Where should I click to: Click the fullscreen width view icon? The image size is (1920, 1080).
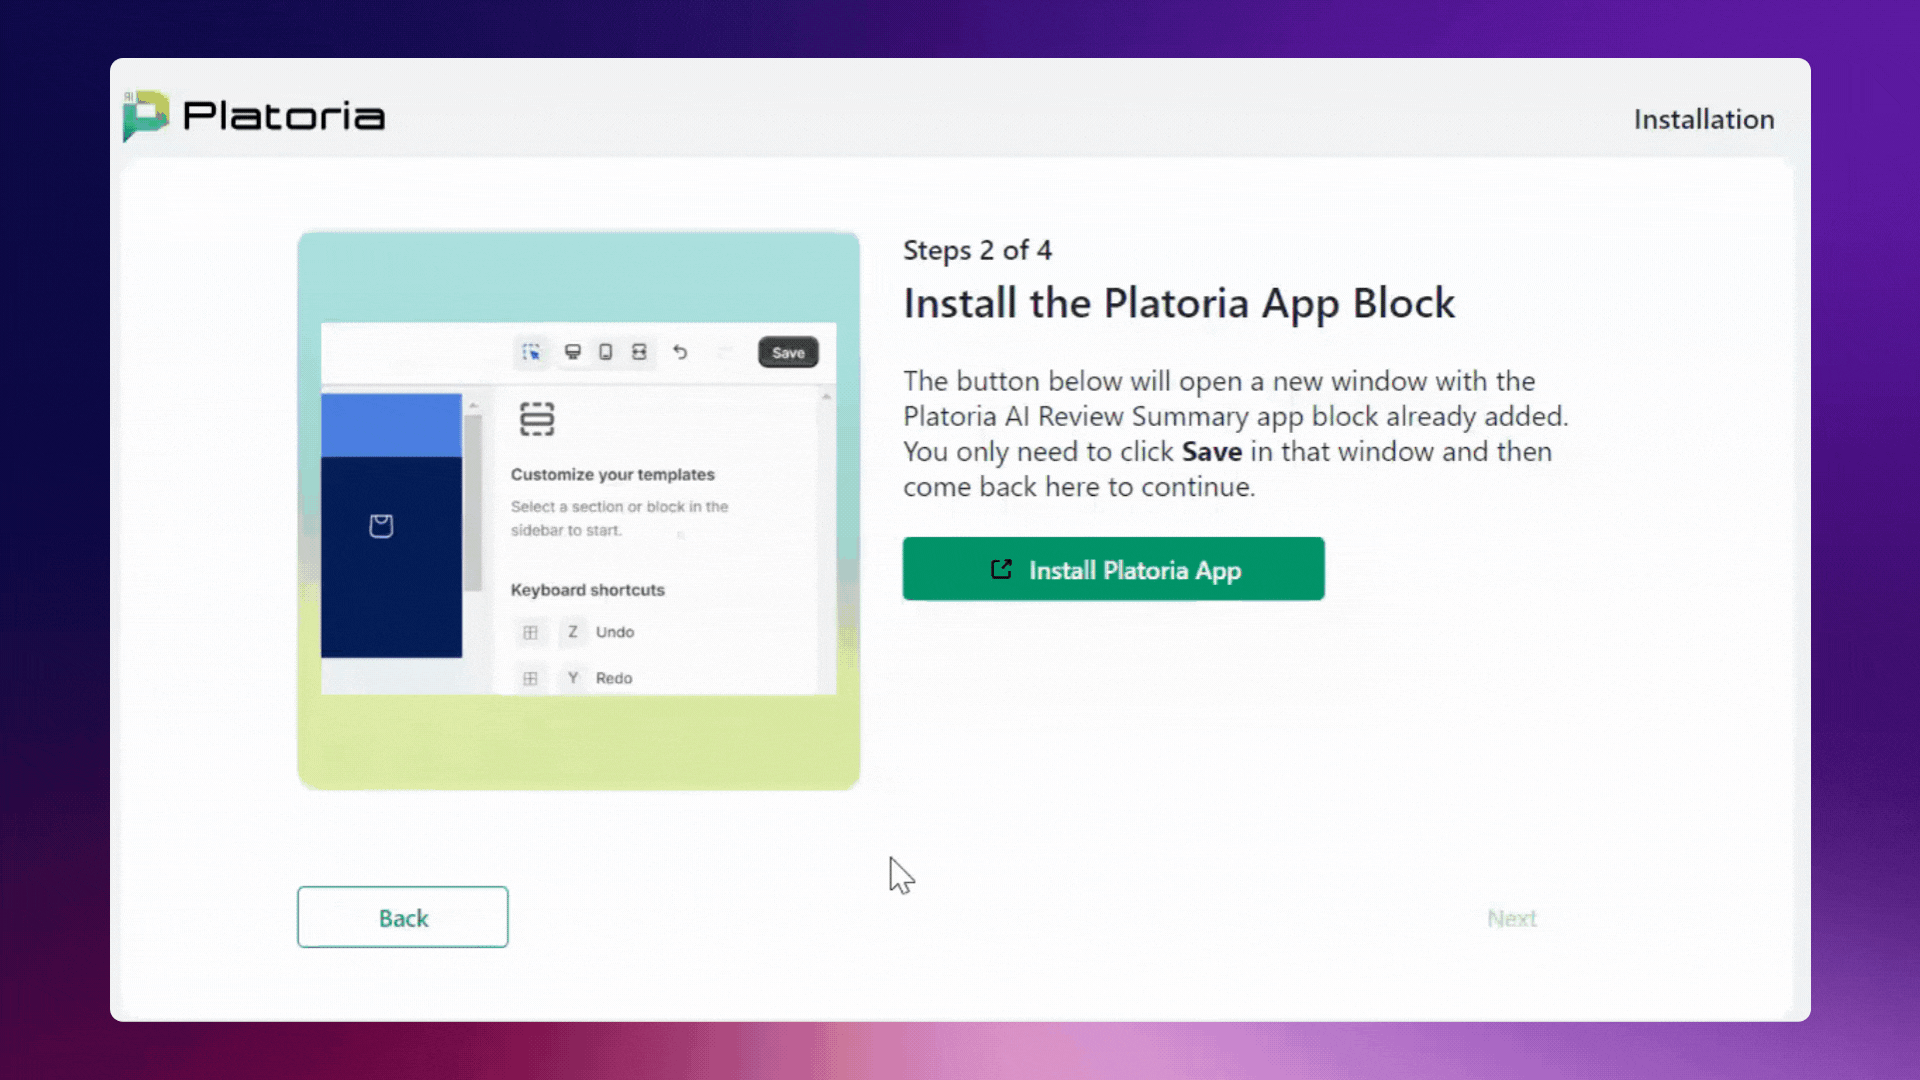(x=639, y=352)
